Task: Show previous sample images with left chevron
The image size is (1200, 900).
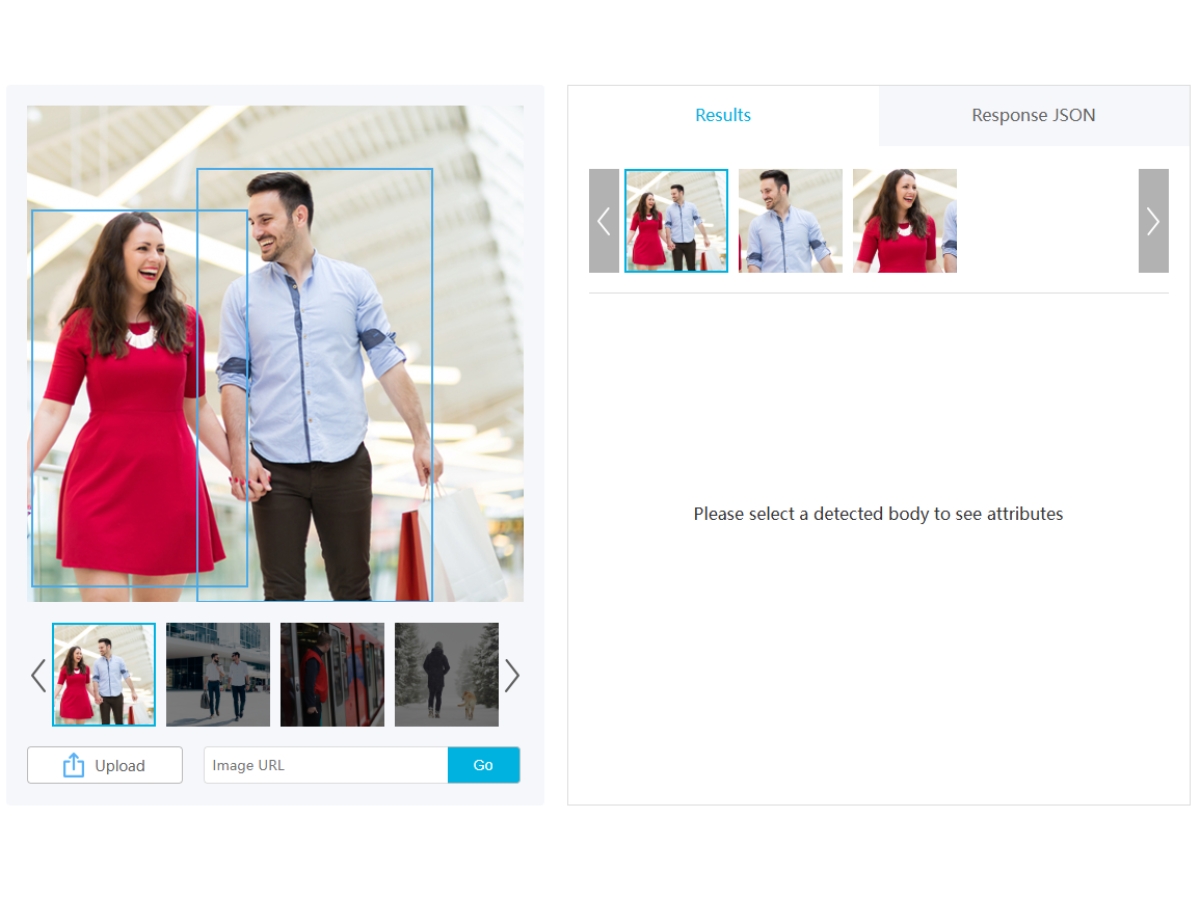Action: click(x=38, y=676)
